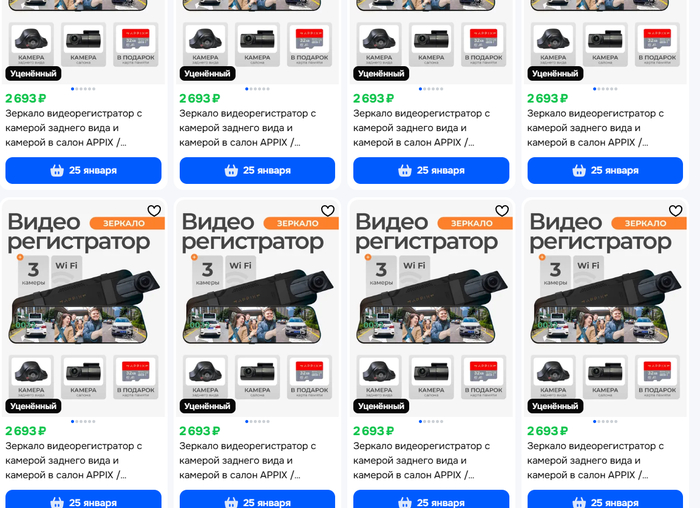
Task: Click the '25 января' button on the third bottom-row card
Action: pyautogui.click(x=431, y=499)
